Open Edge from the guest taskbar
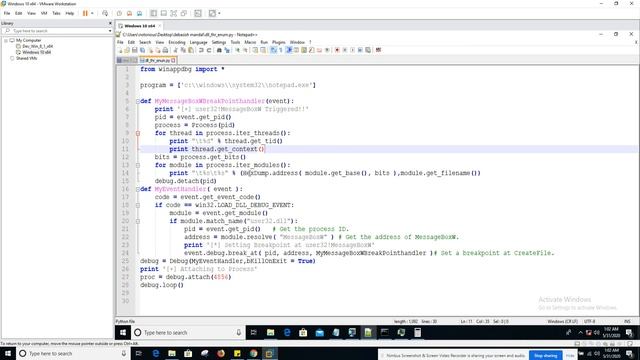 [x=287, y=333]
